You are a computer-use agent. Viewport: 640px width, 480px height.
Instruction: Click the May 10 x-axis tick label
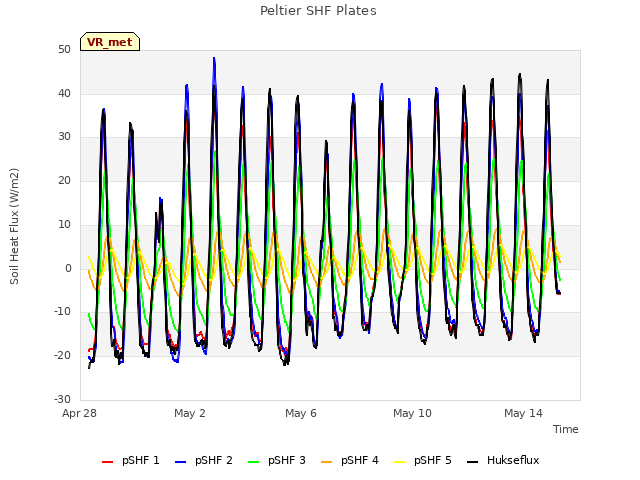pos(412,413)
